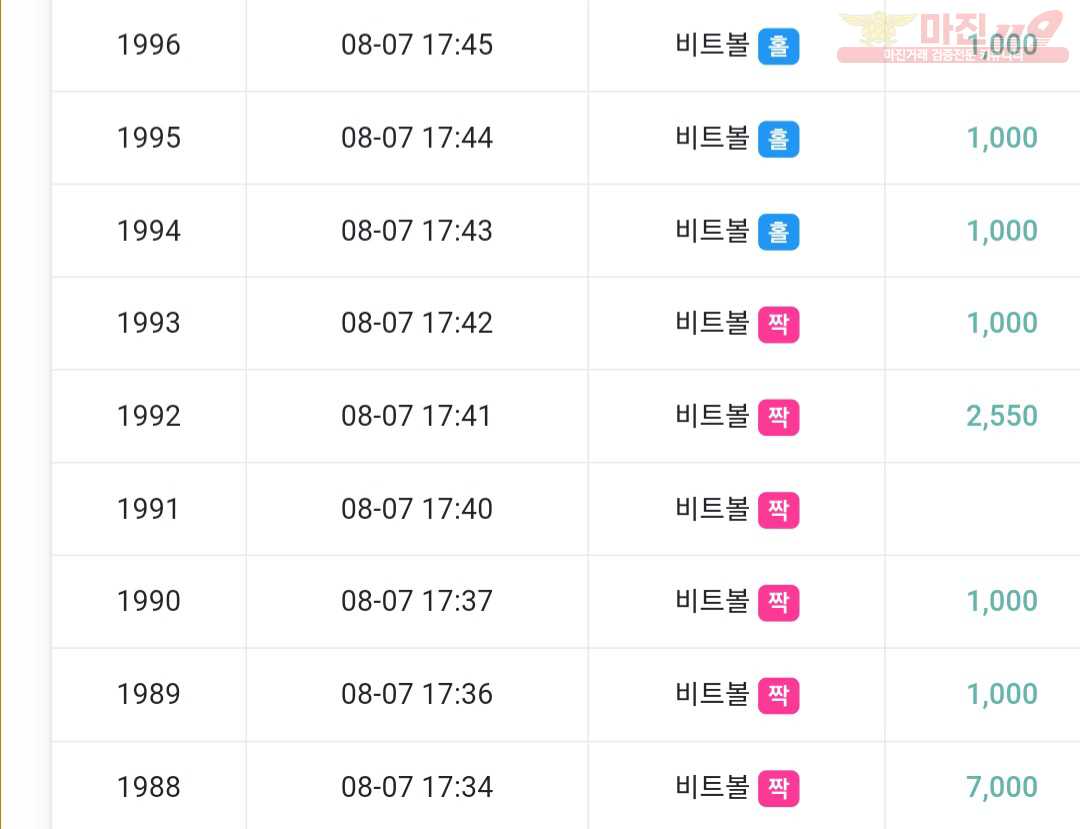Click timestamp 08-07 17:36
This screenshot has height=829, width=1080.
(417, 694)
